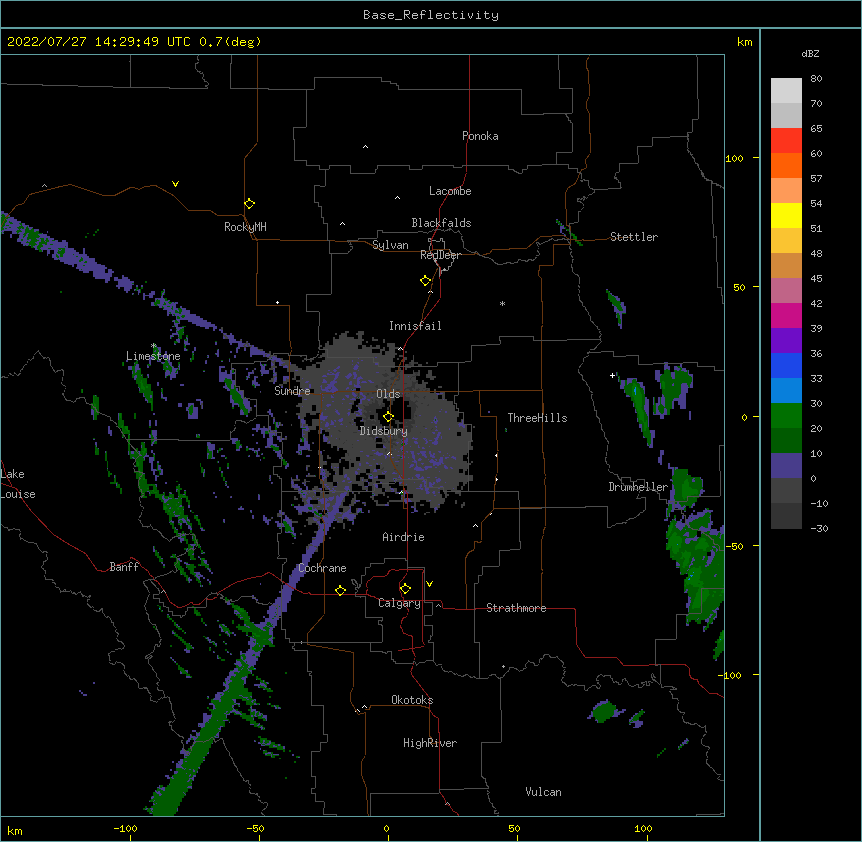Click the Base_Reflectivity title text
Screen dimensions: 862x842
pyautogui.click(x=431, y=15)
